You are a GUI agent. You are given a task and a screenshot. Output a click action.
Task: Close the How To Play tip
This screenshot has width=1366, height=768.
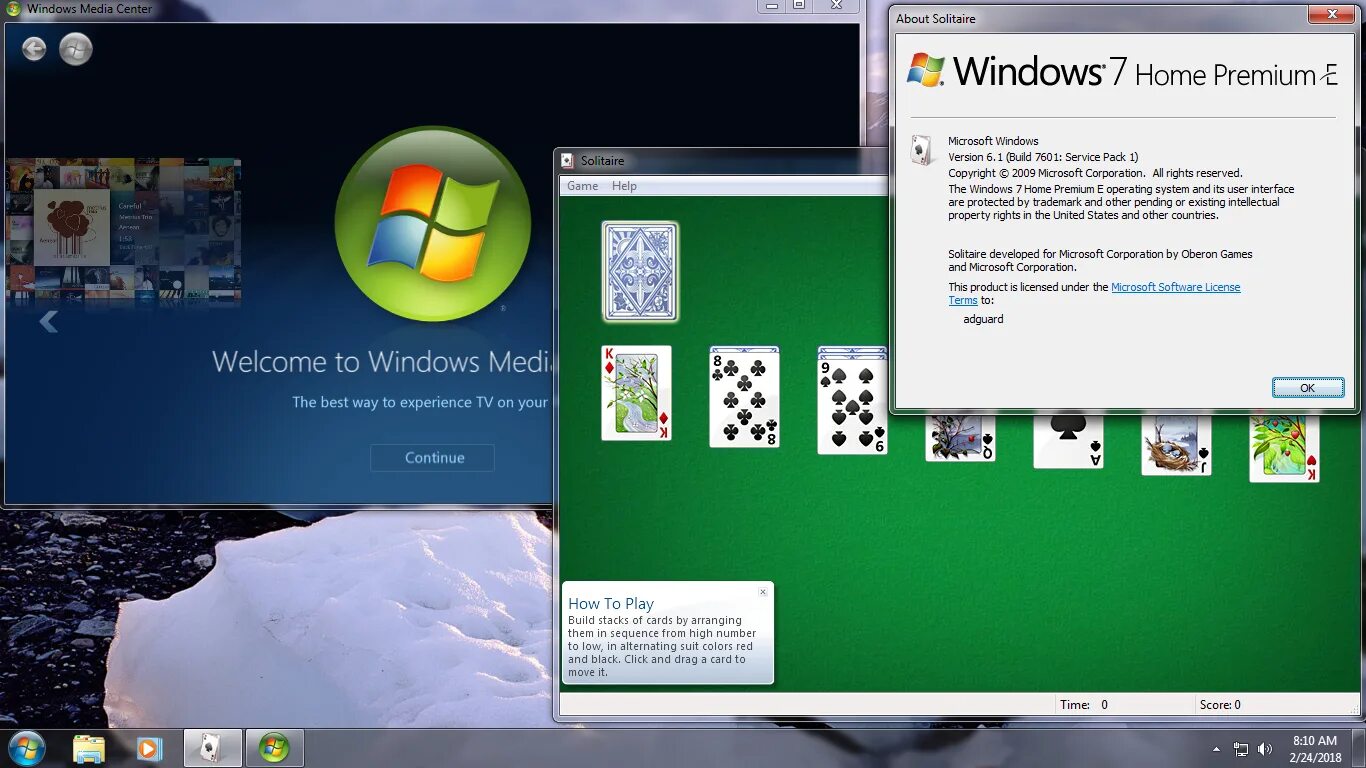(x=763, y=592)
